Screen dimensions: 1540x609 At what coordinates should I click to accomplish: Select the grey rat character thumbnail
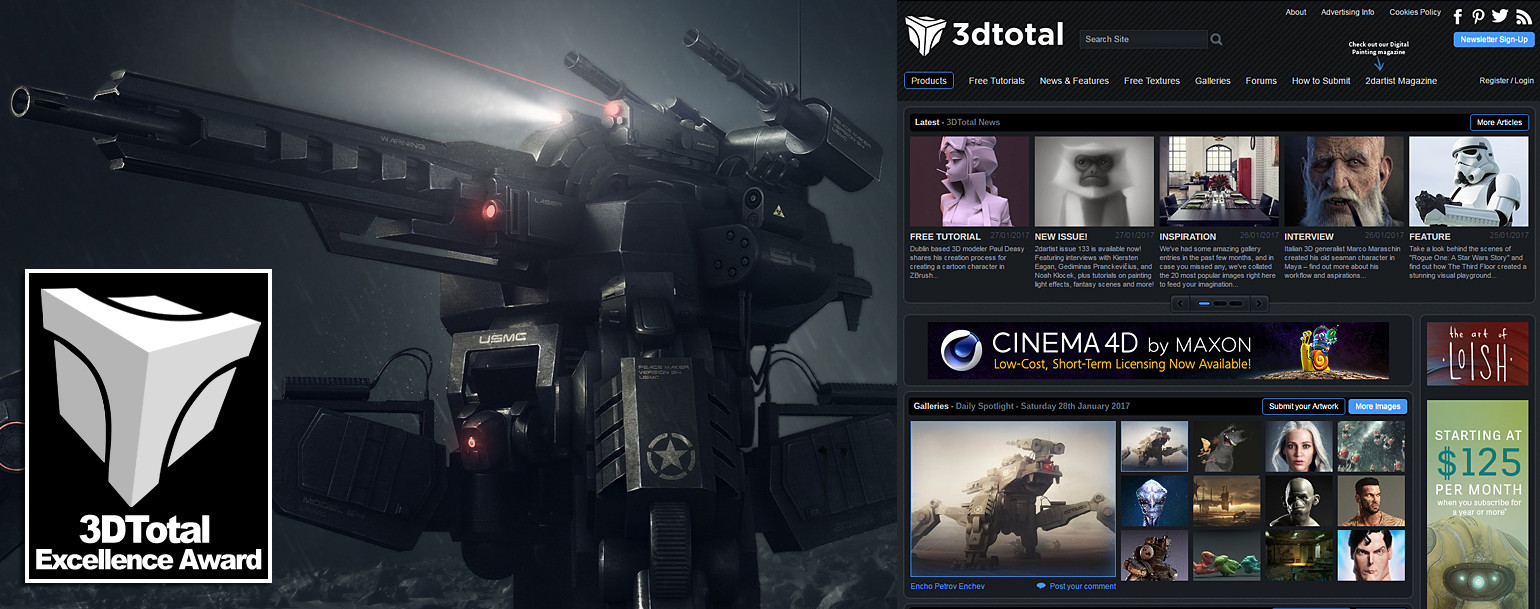tap(1226, 446)
